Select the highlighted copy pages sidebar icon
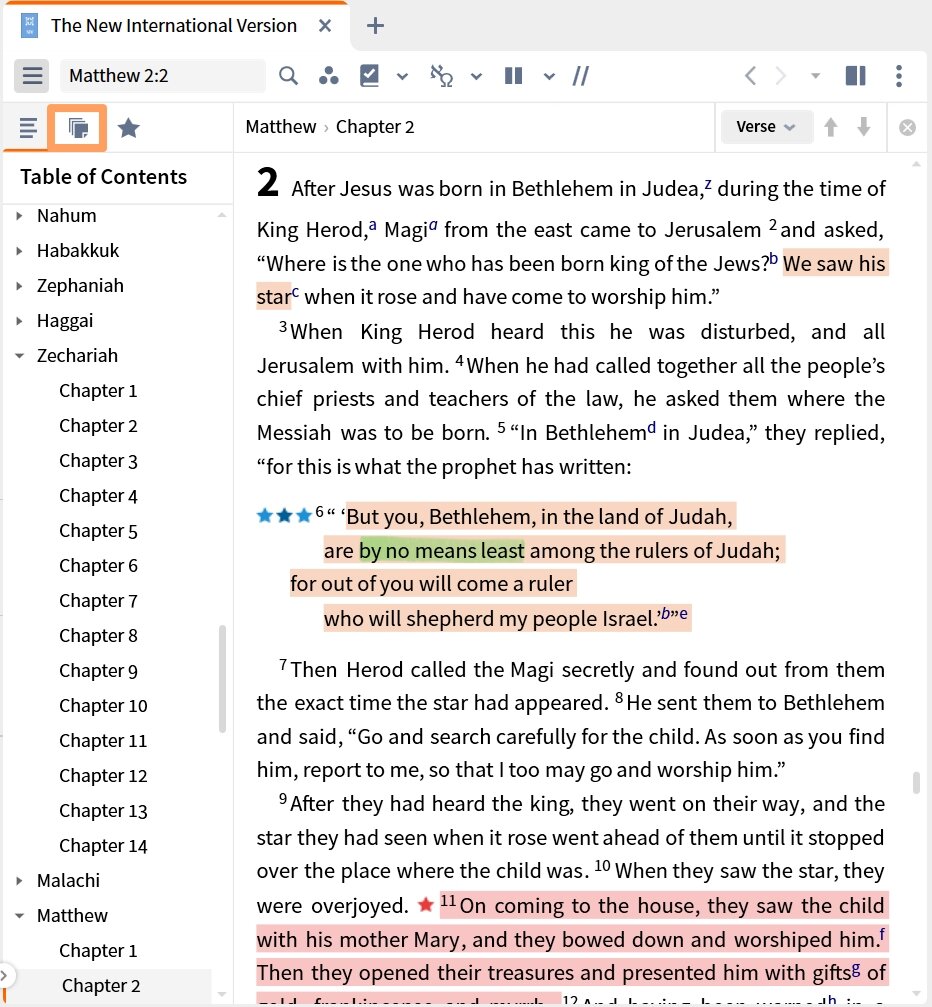932x1007 pixels. (77, 128)
